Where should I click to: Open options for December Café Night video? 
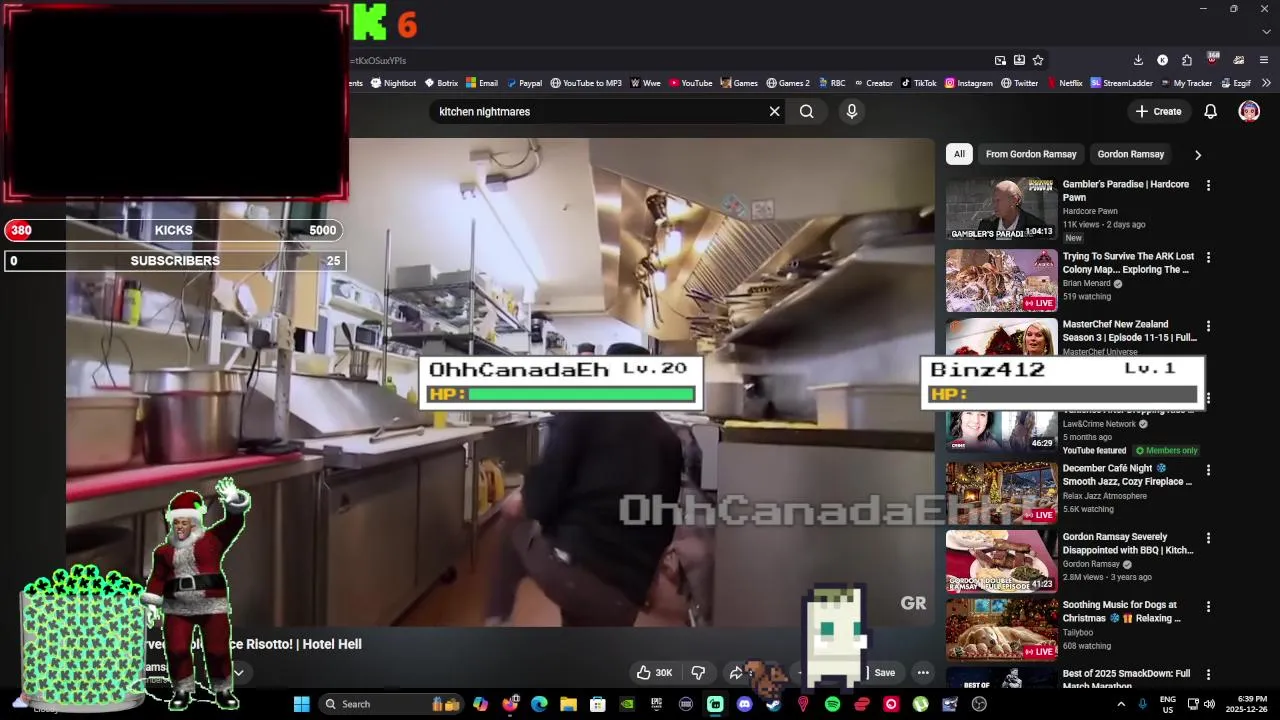(x=1208, y=469)
